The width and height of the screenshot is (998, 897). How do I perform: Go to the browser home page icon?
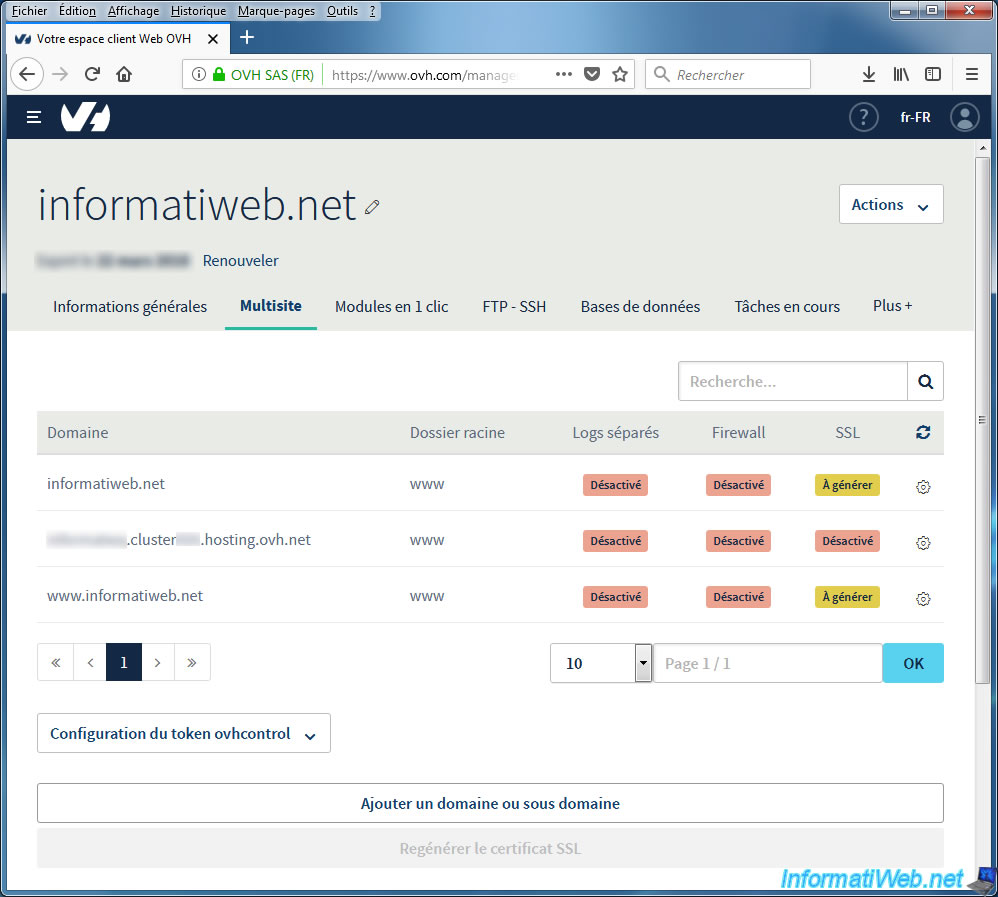point(124,74)
